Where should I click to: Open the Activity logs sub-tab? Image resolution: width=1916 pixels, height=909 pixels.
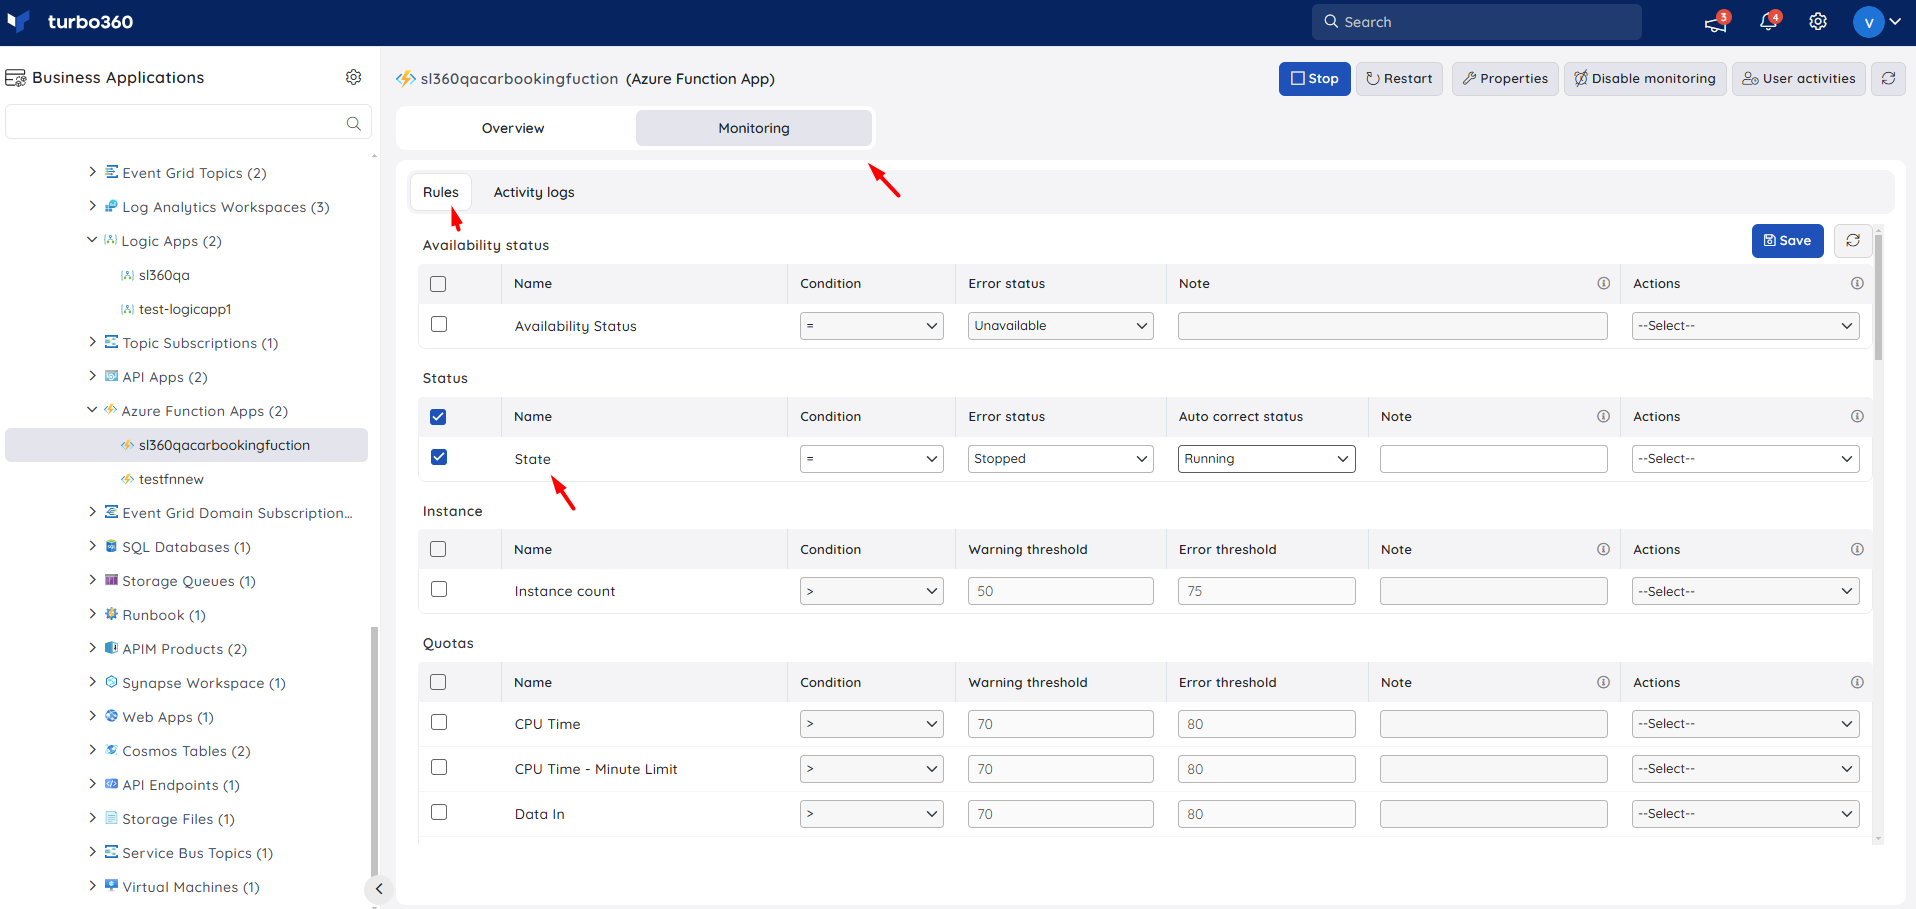coord(534,192)
